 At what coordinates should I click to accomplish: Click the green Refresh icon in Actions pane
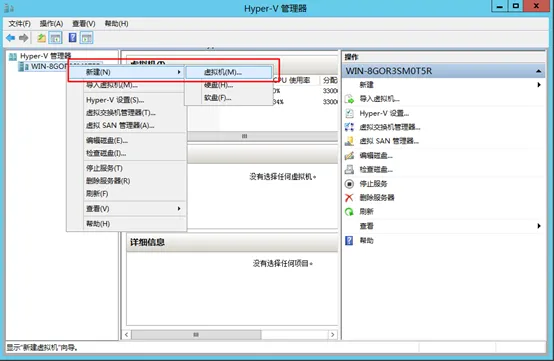click(x=349, y=212)
